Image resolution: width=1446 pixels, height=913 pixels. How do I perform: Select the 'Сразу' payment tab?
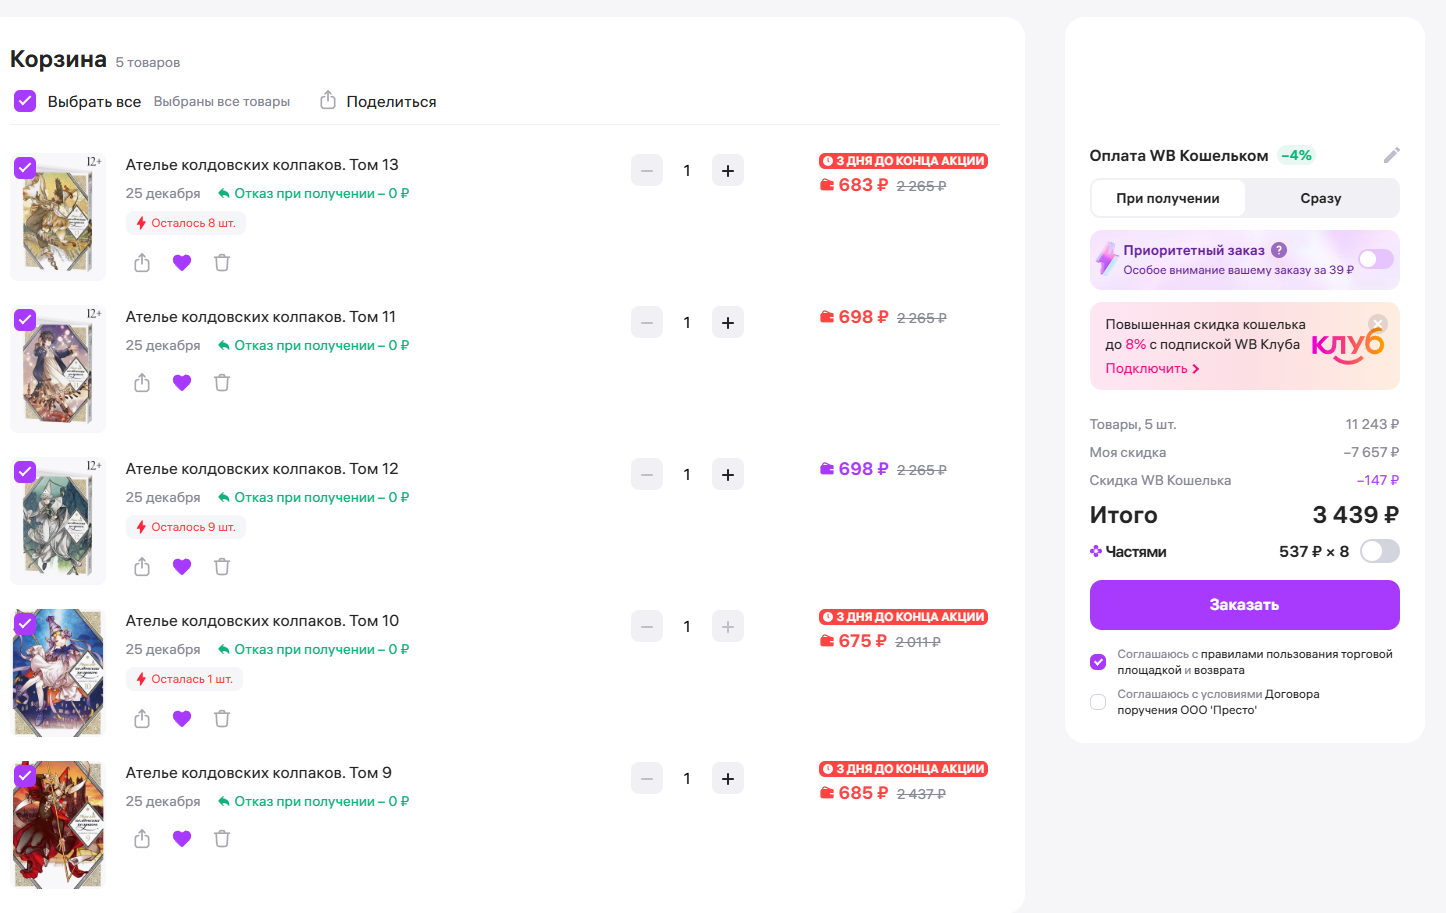coord(1320,198)
